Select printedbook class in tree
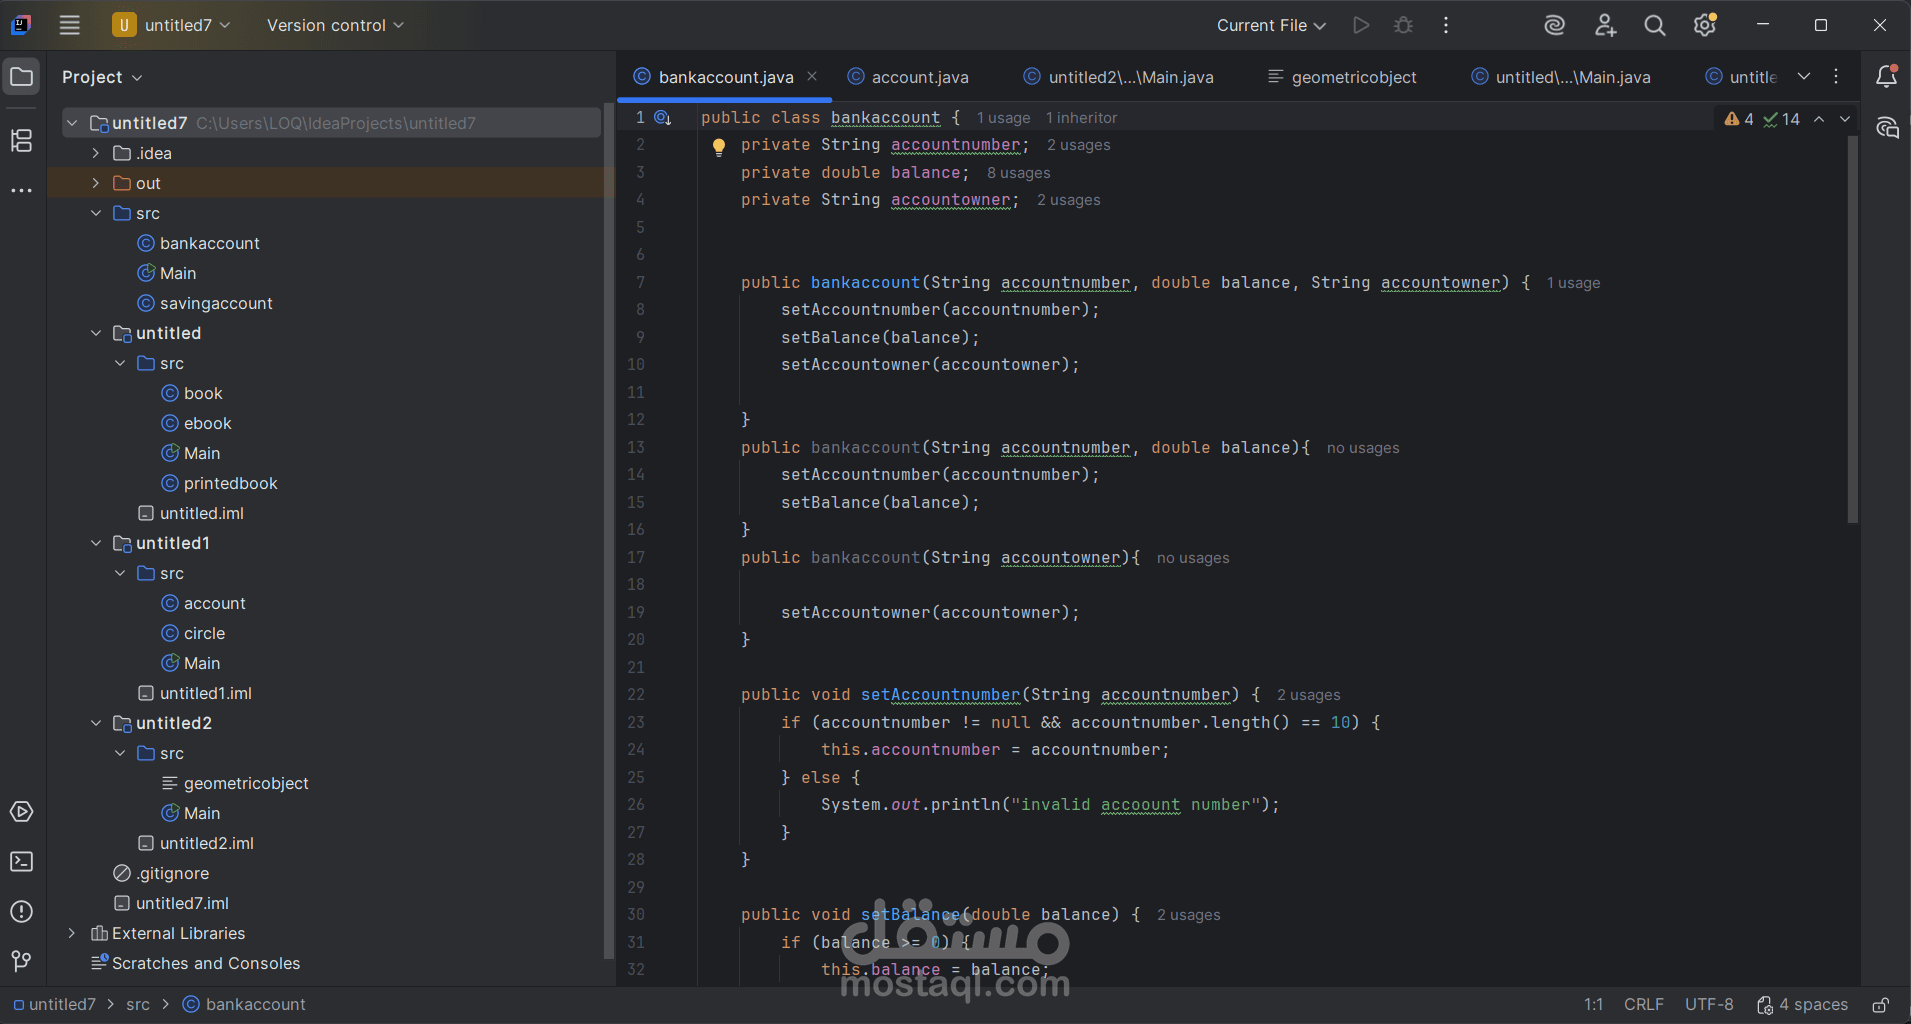1911x1024 pixels. pos(219,483)
